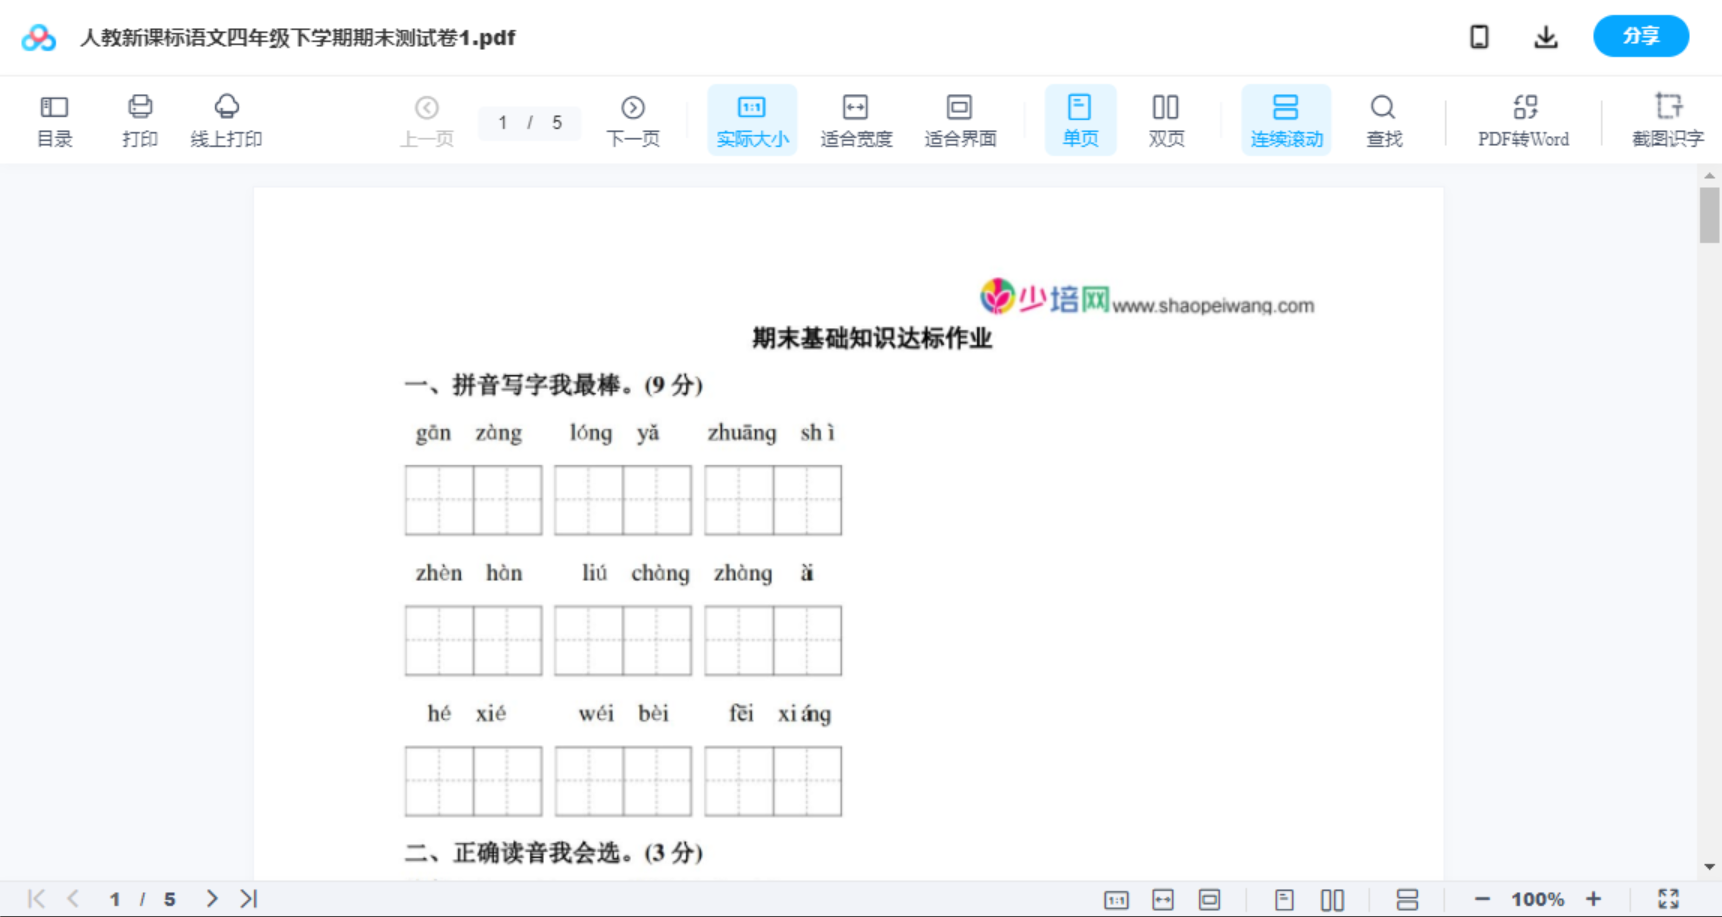Click the 分享 share button
This screenshot has width=1722, height=917.
coord(1641,36)
